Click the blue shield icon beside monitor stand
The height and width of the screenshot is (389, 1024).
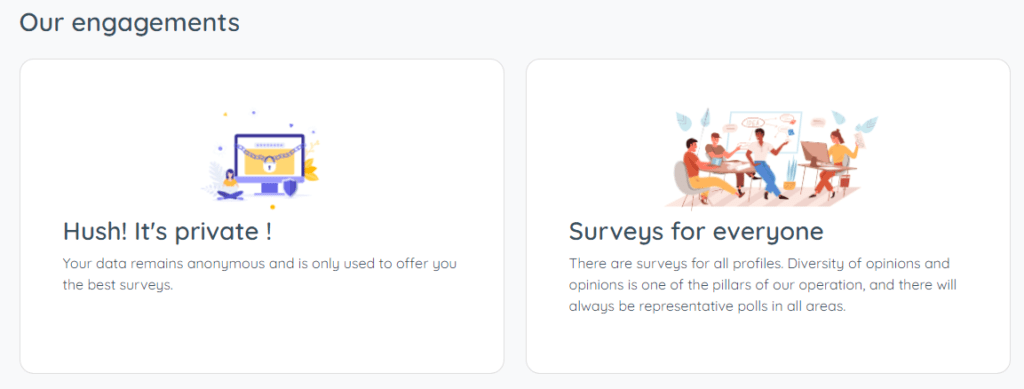tap(291, 188)
